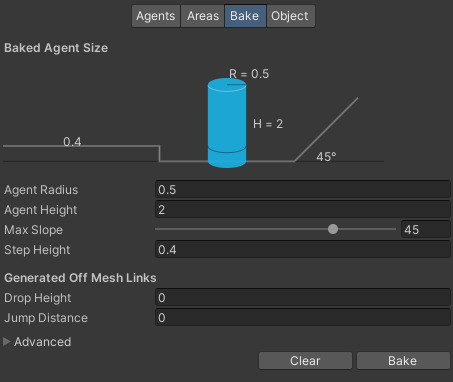453x382 pixels.
Task: Click the Step Height label
Action: (37, 250)
